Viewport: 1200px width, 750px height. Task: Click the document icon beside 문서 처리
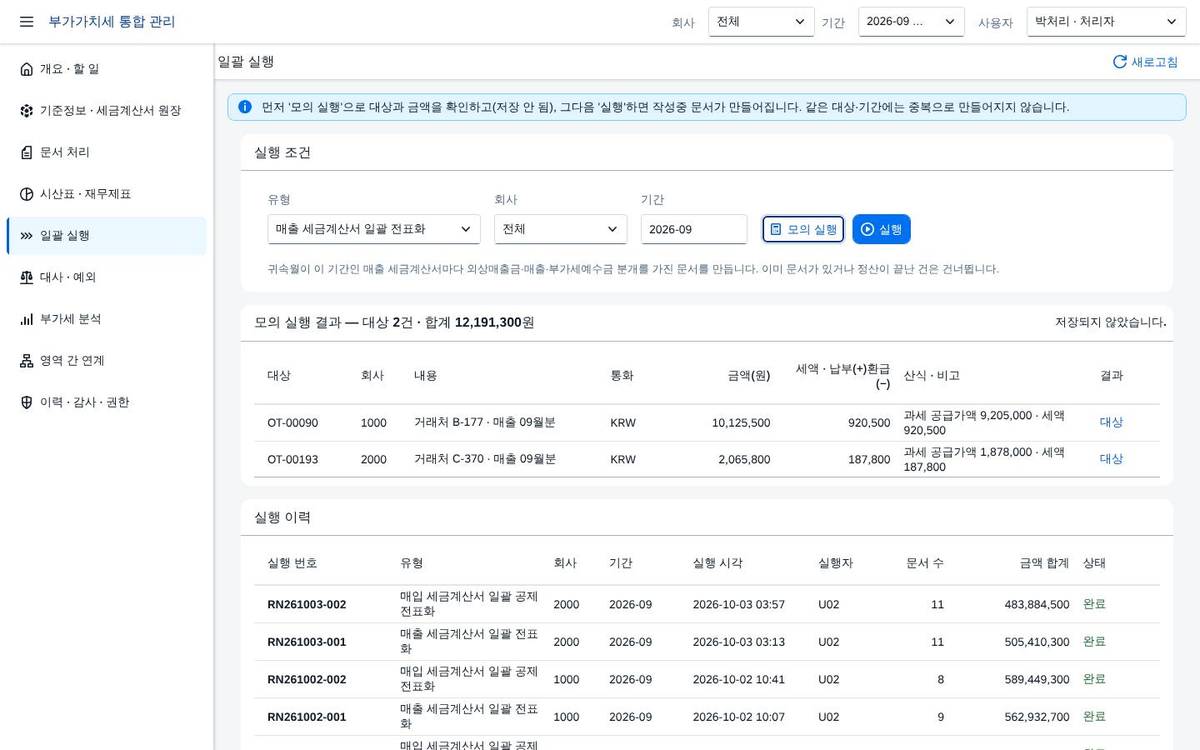[27, 152]
